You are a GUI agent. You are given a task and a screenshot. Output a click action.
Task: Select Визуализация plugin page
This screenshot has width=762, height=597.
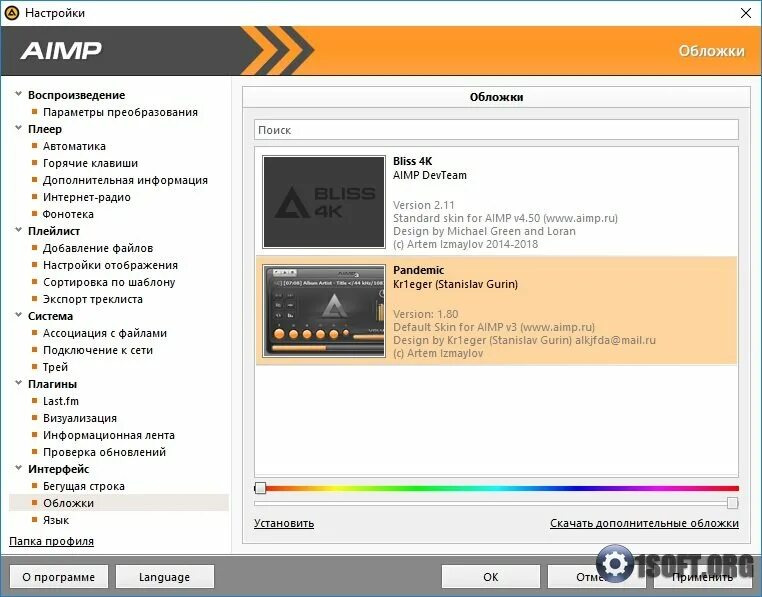coord(80,419)
